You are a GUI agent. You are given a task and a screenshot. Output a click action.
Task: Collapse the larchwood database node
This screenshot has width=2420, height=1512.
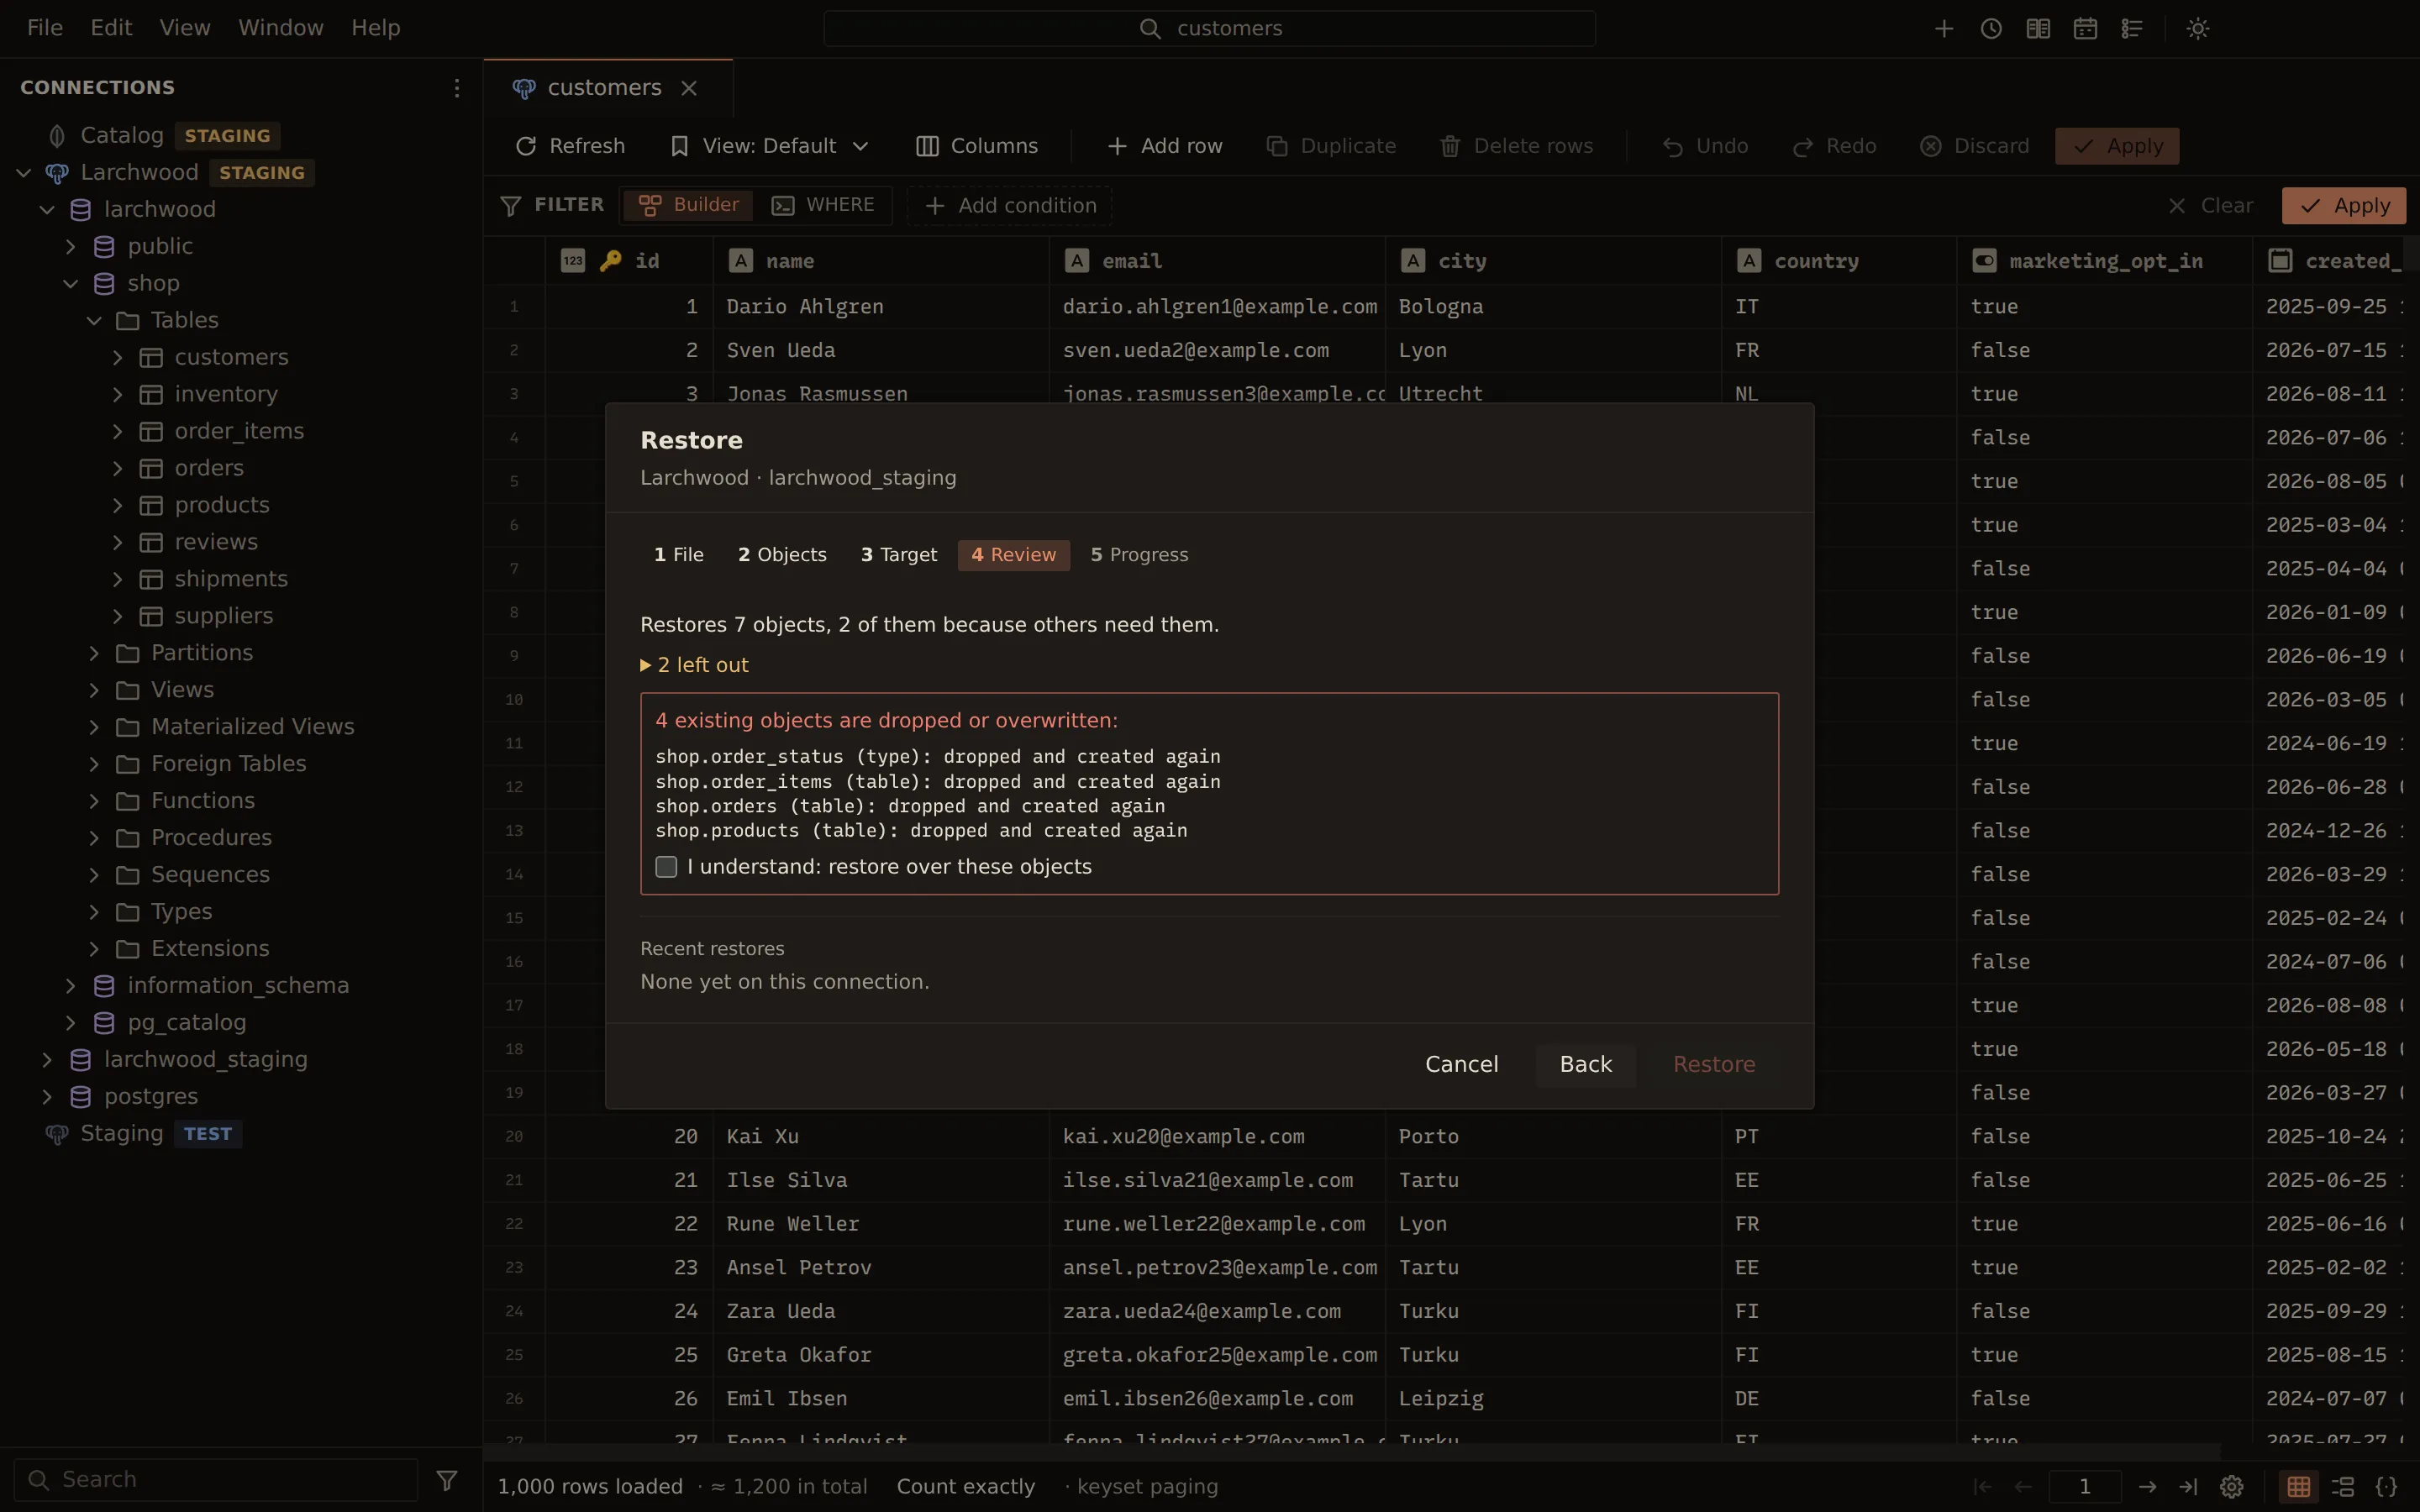click(x=47, y=210)
